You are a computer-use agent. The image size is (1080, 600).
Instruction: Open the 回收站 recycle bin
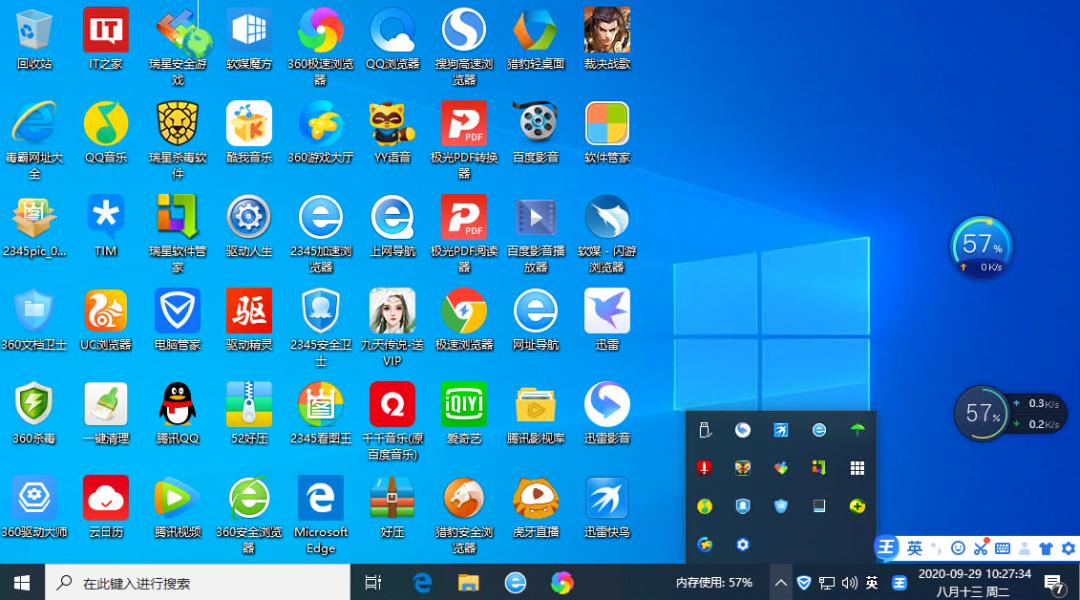coord(35,31)
